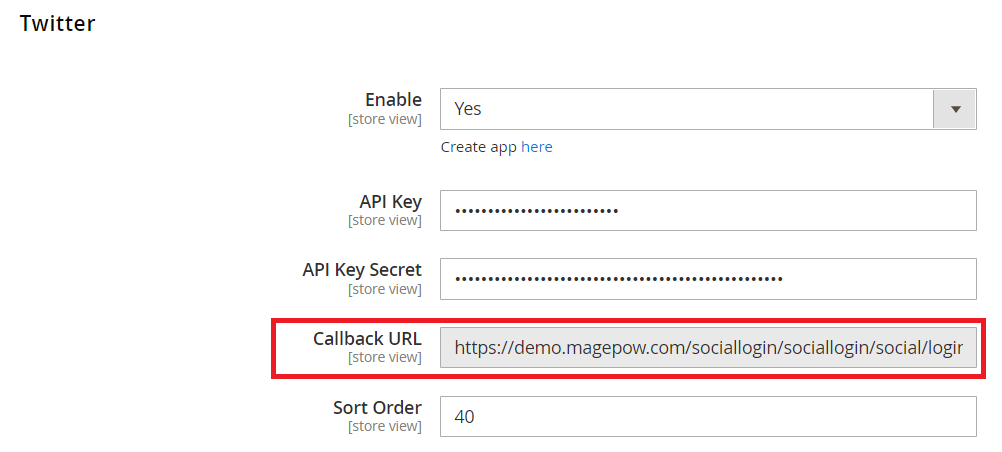Image resolution: width=1002 pixels, height=452 pixels.
Task: Focus the API Key masked input field
Action: [708, 210]
